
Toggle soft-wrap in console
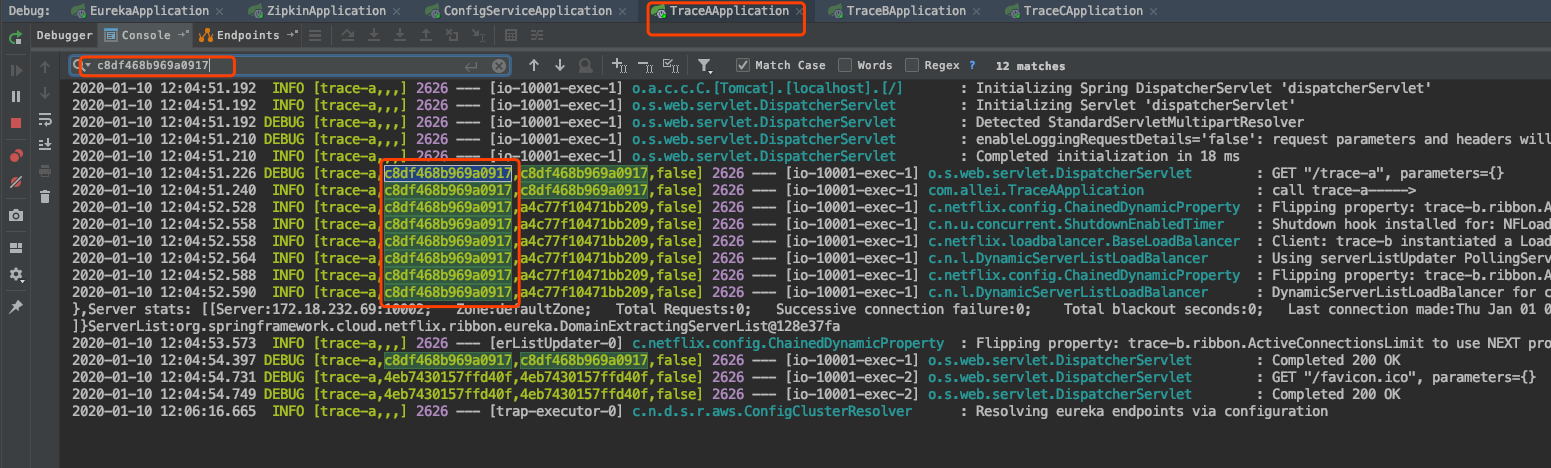[x=45, y=119]
